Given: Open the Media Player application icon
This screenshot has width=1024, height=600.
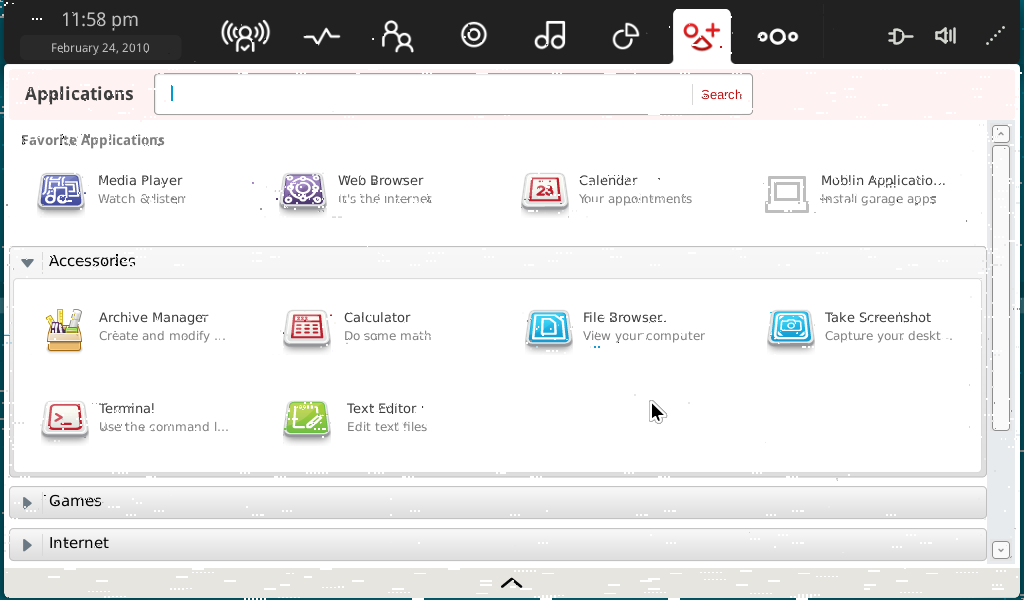Looking at the screenshot, I should click(x=60, y=191).
